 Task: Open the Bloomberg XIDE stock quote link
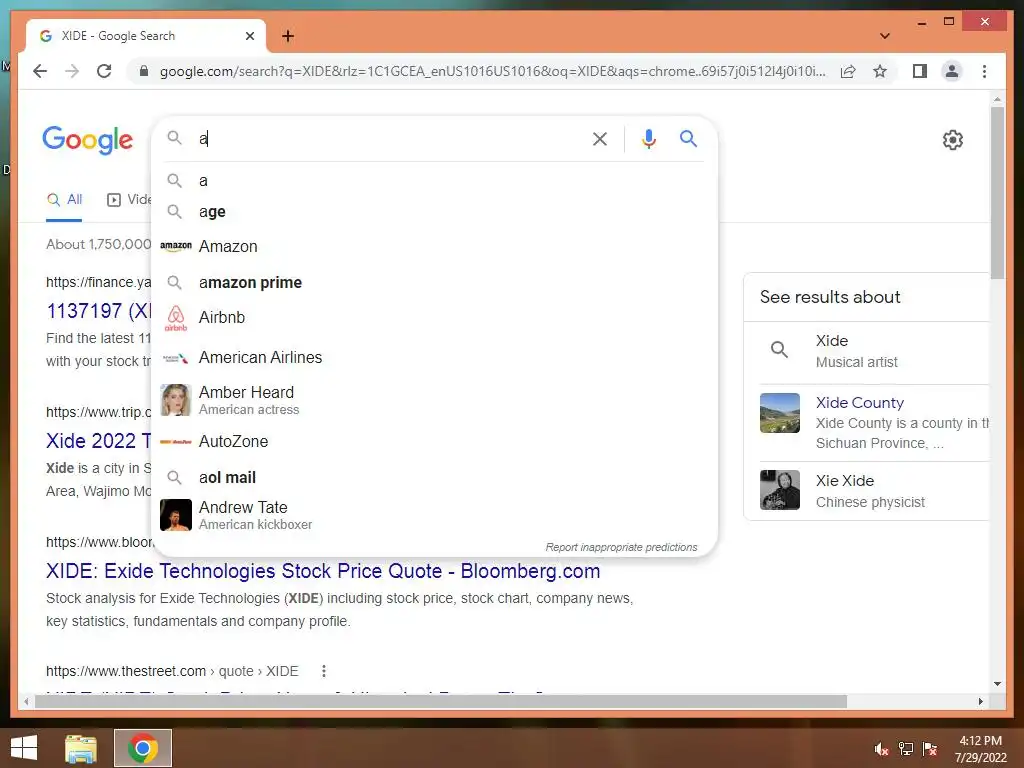point(323,571)
